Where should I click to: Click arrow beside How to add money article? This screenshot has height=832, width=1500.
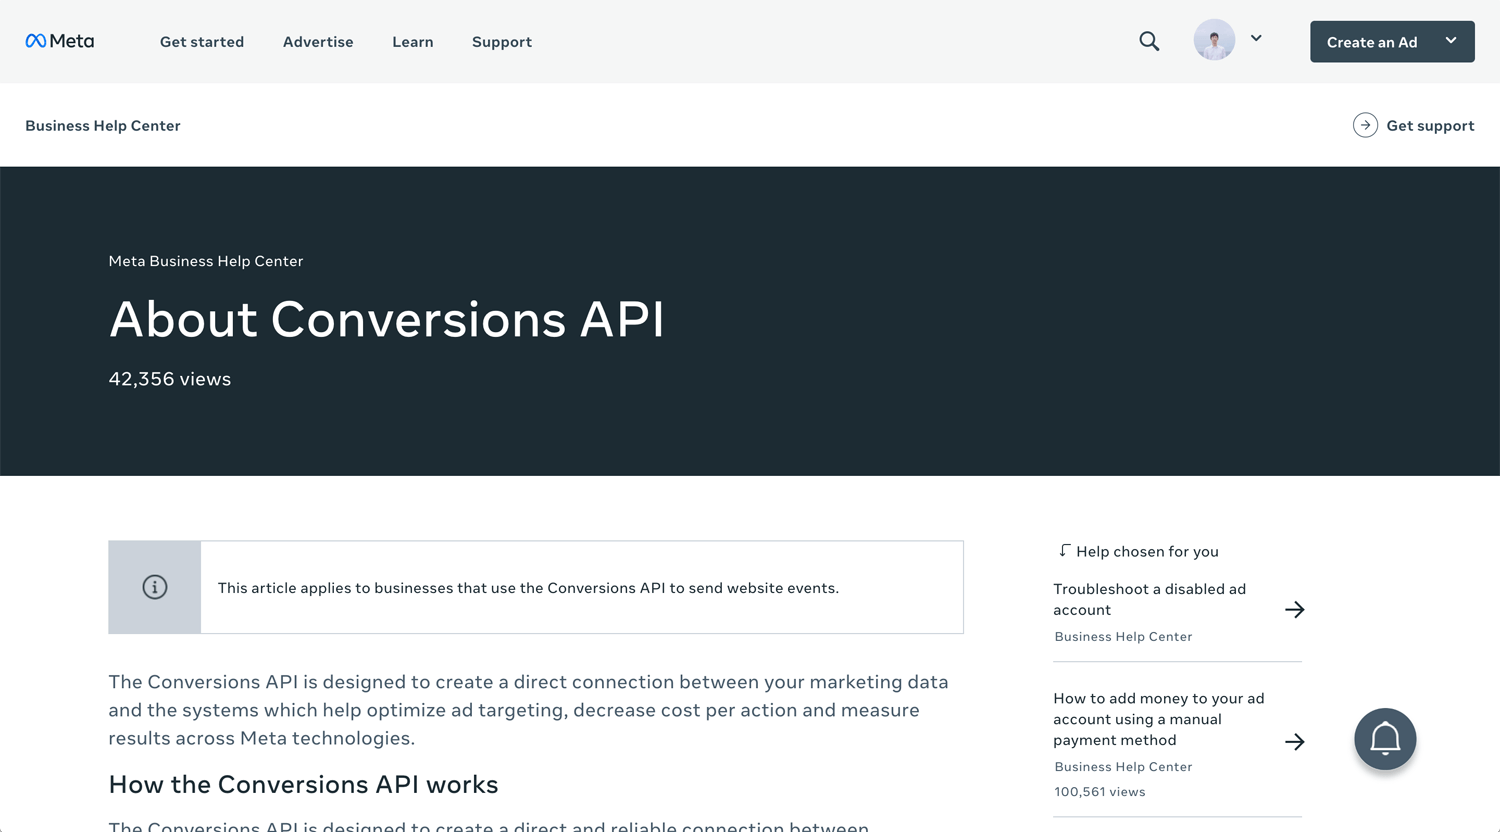(x=1295, y=742)
